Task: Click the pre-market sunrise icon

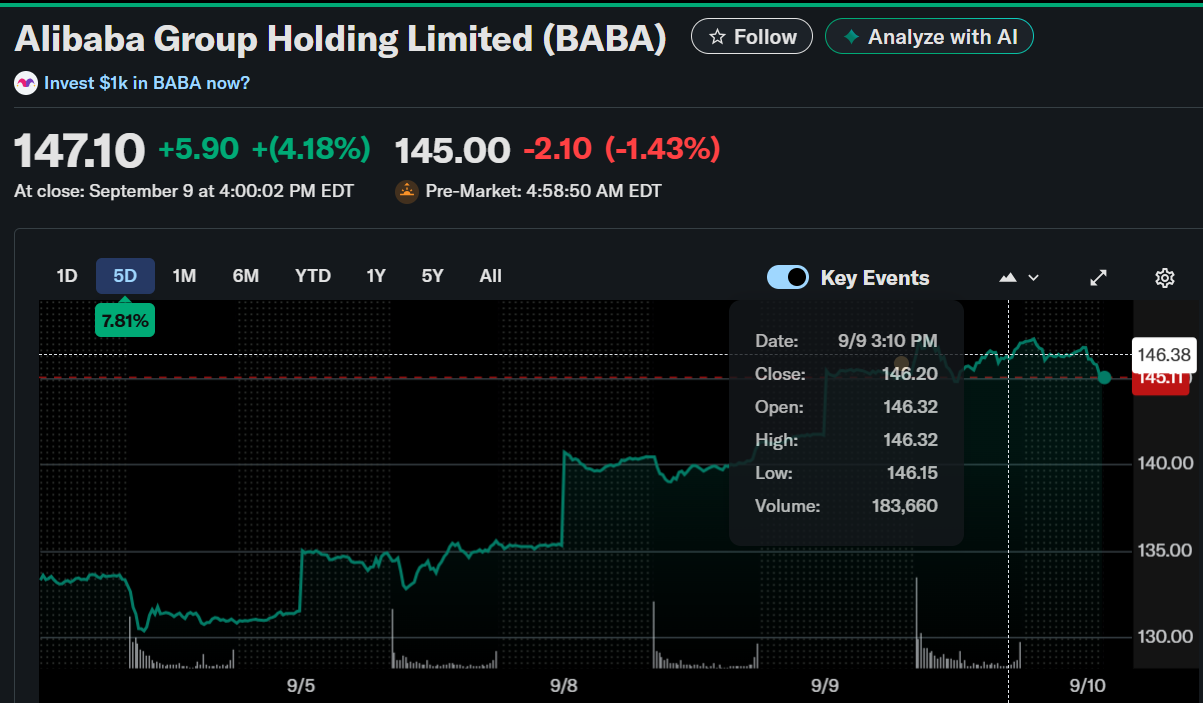Action: tap(407, 191)
